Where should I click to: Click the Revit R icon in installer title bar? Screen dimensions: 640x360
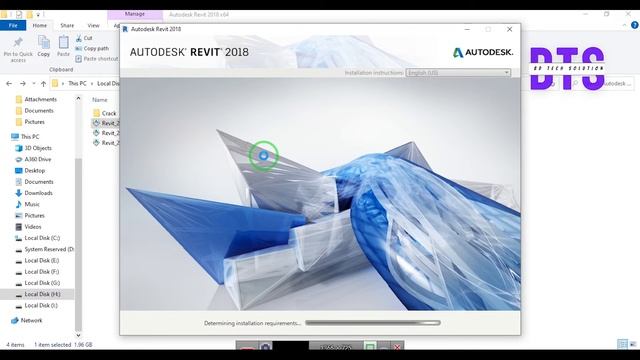click(125, 29)
